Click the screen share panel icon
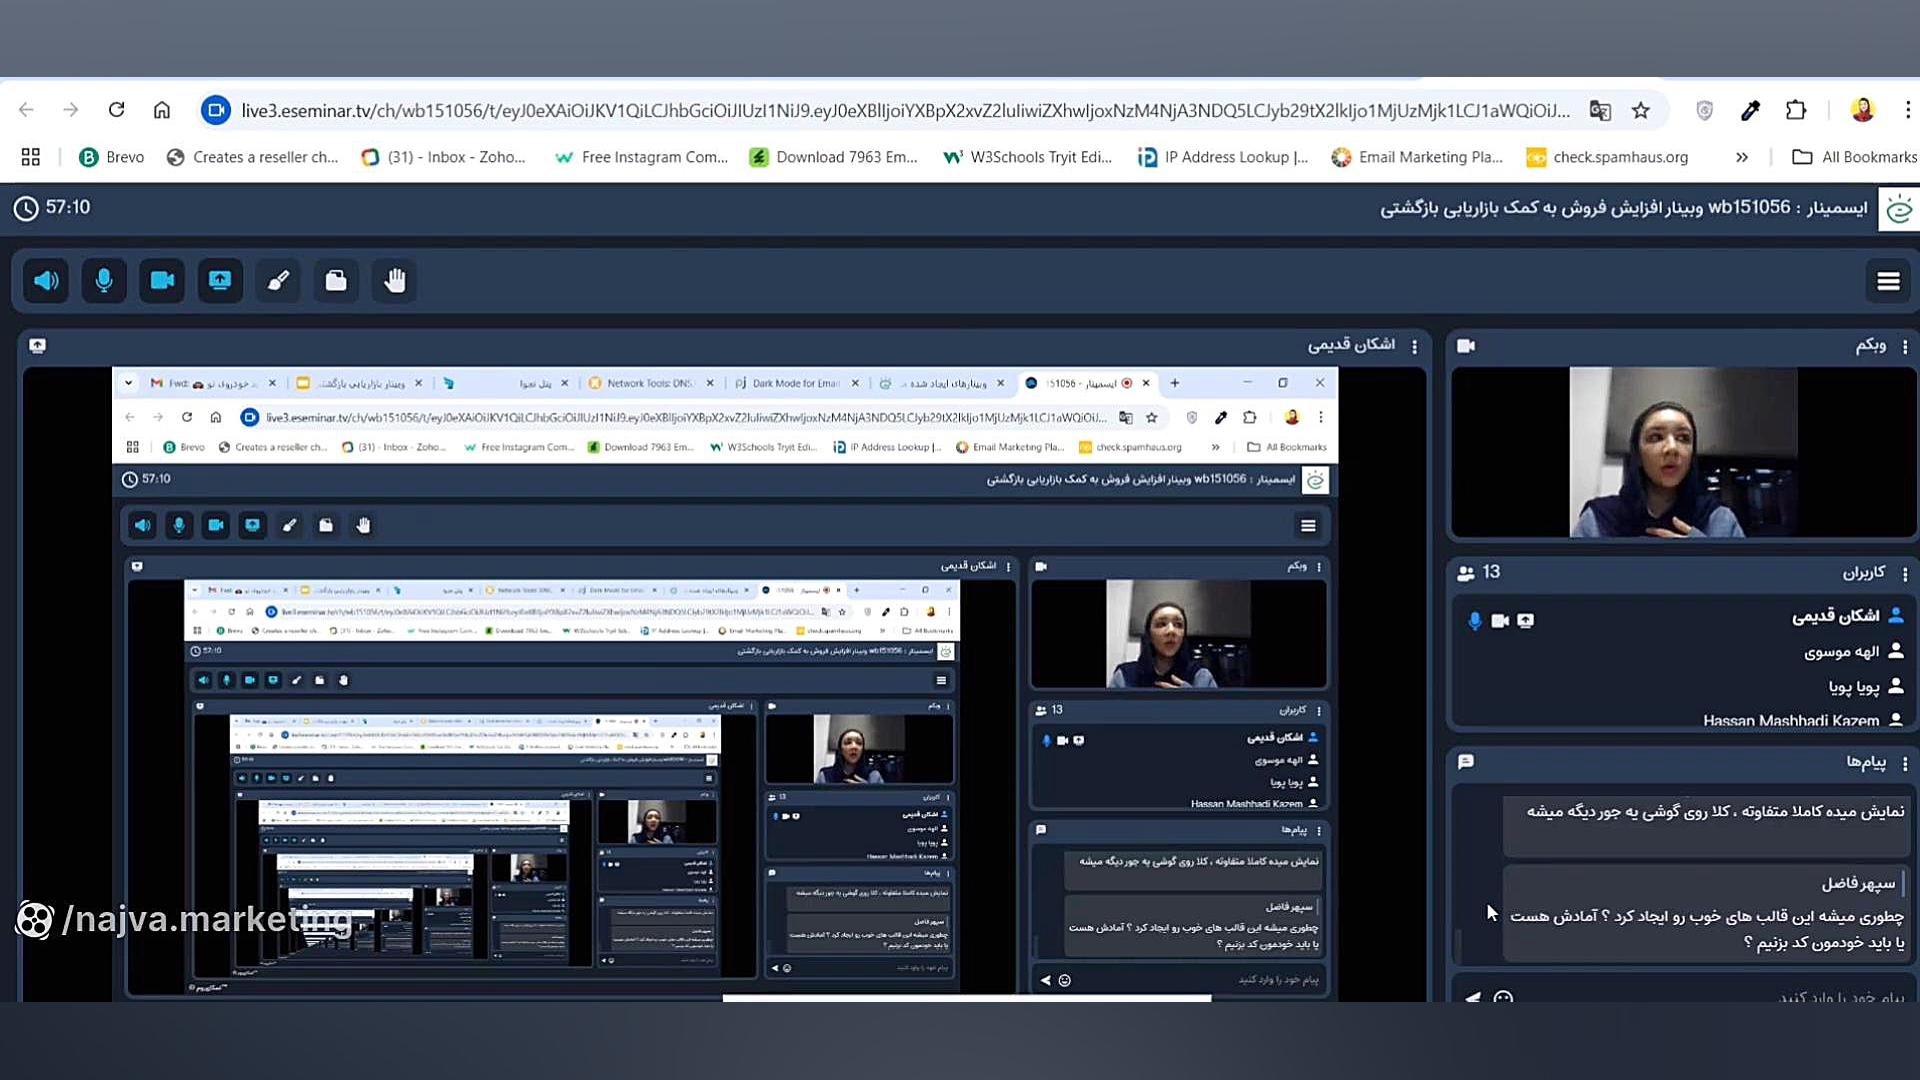 point(38,346)
